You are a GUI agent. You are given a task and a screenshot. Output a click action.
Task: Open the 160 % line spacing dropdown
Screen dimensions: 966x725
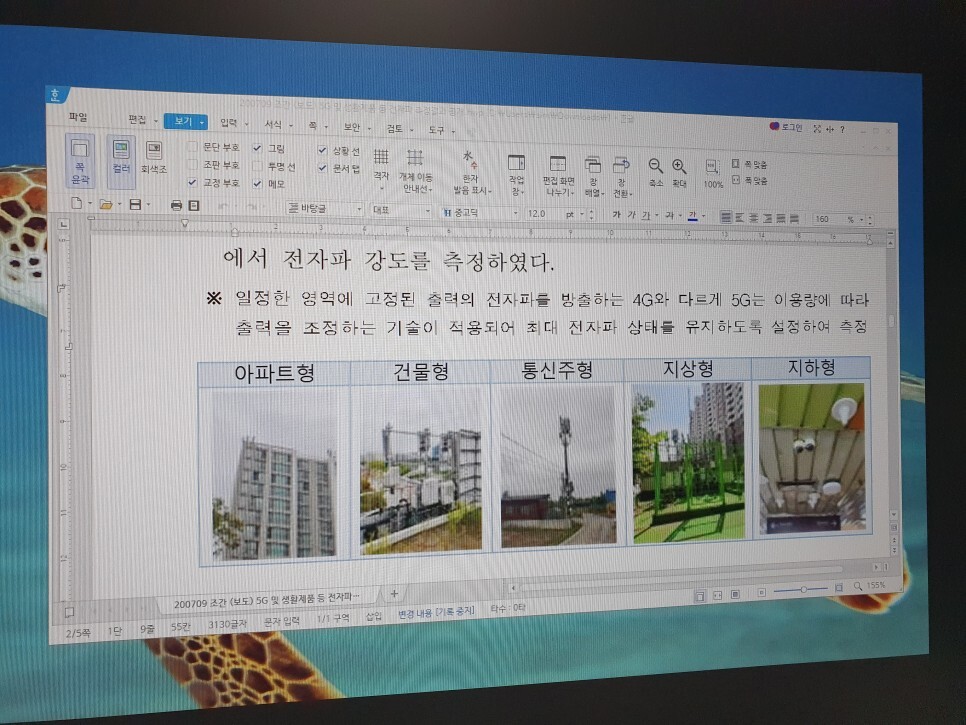pos(861,220)
